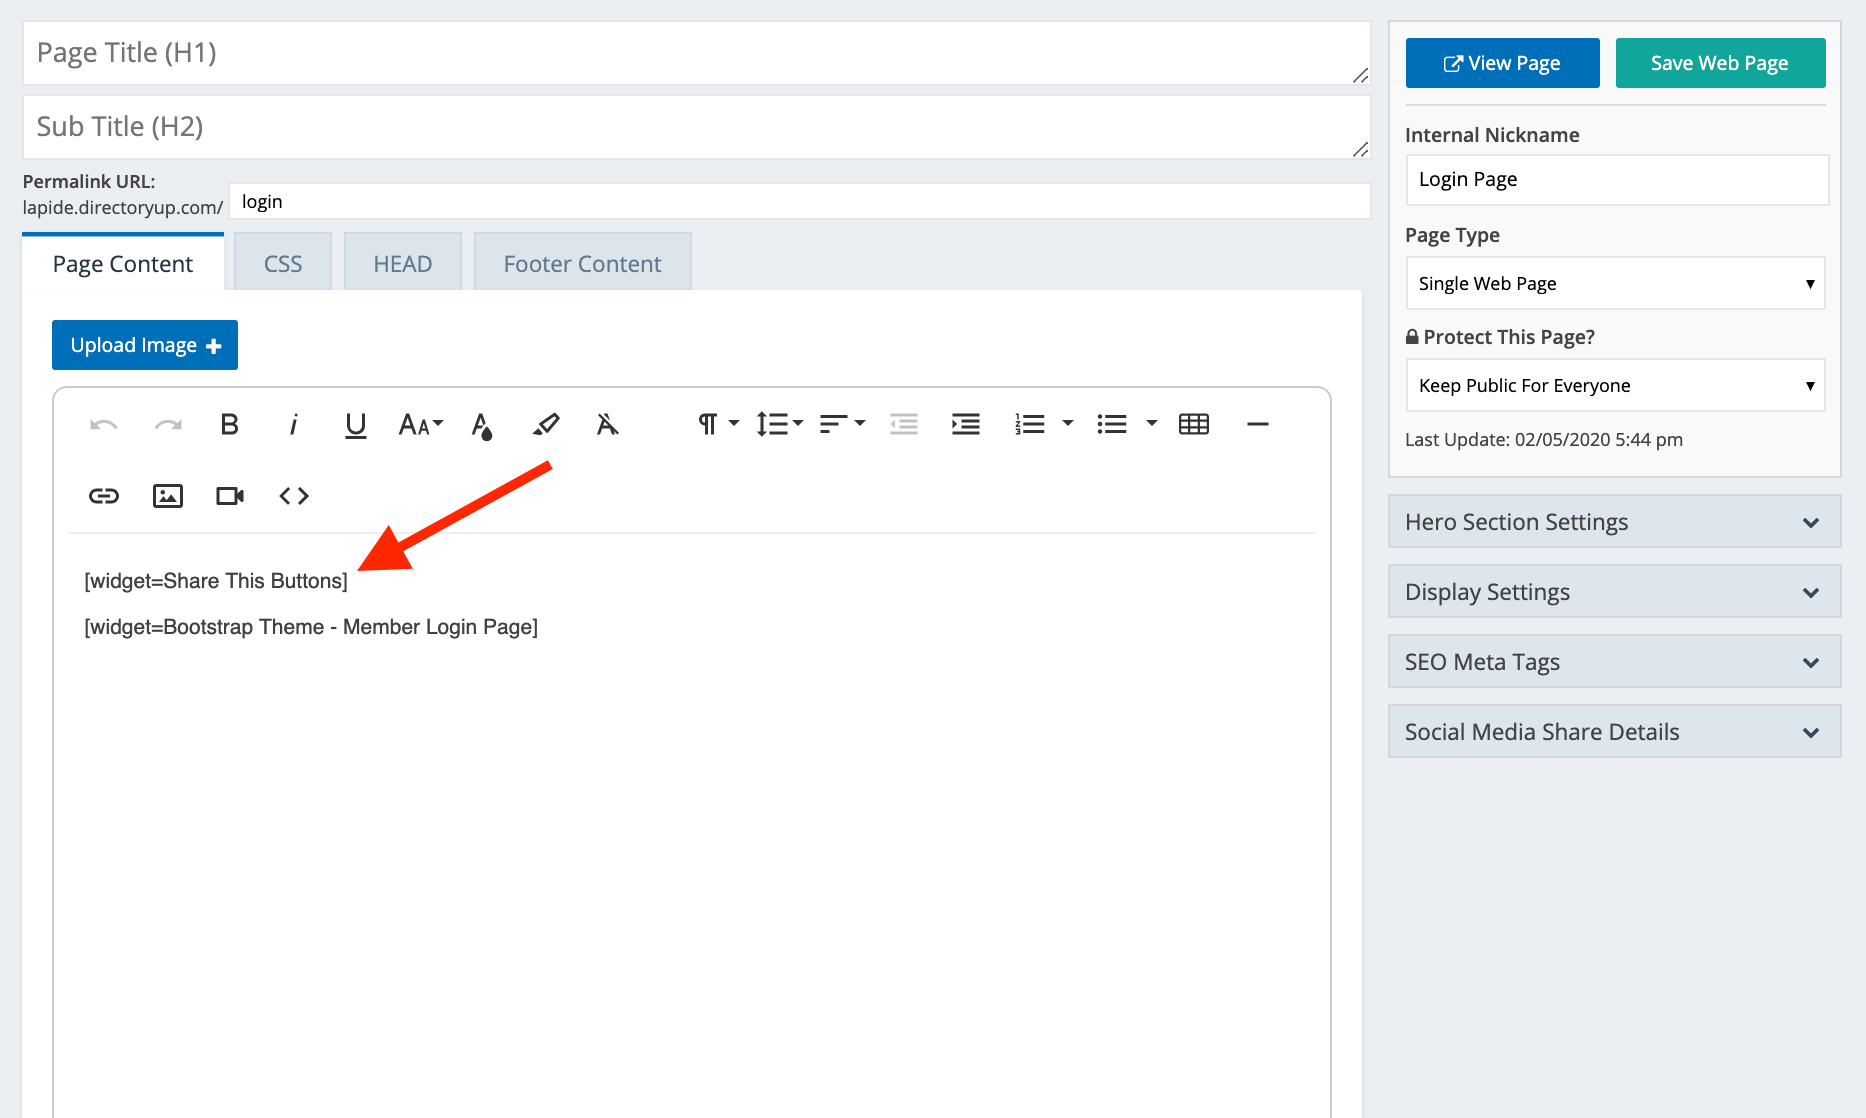Insert a Horizontal Line using its icon
This screenshot has height=1118, width=1866.
[1257, 424]
